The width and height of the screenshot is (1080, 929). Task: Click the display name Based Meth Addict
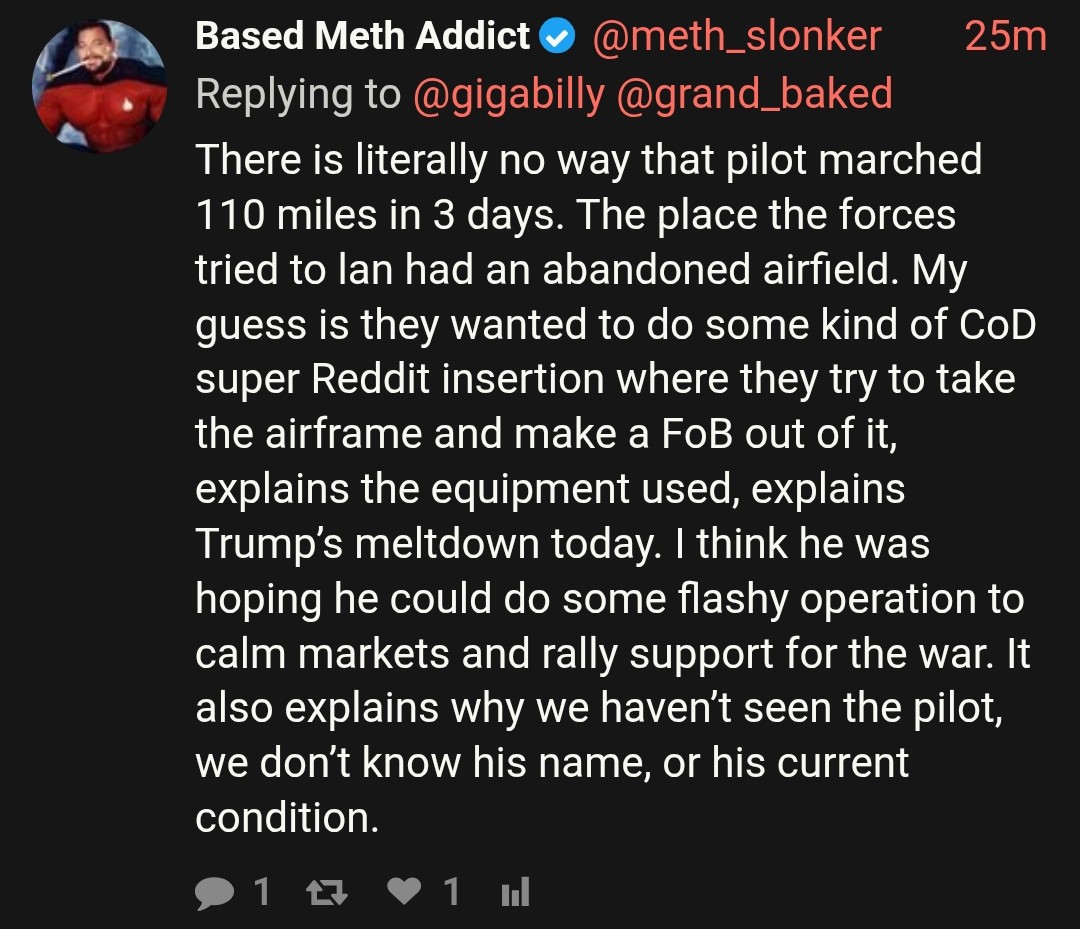point(362,37)
